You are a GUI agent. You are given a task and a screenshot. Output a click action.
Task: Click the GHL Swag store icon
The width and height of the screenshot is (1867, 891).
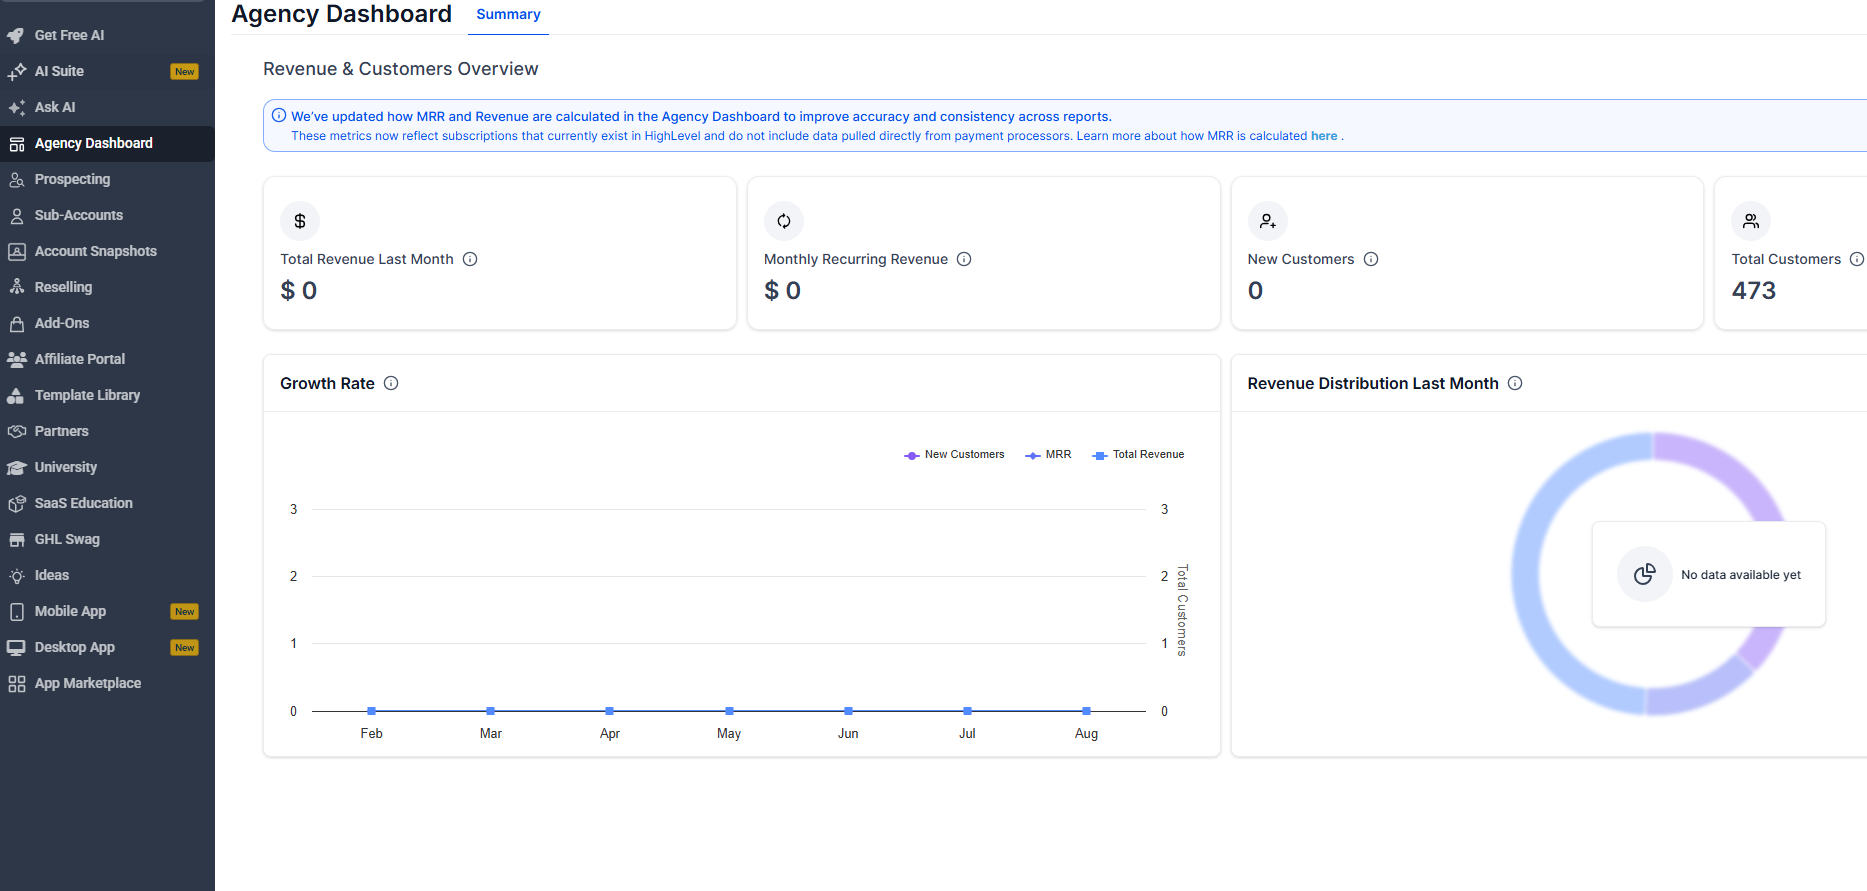pos(16,539)
